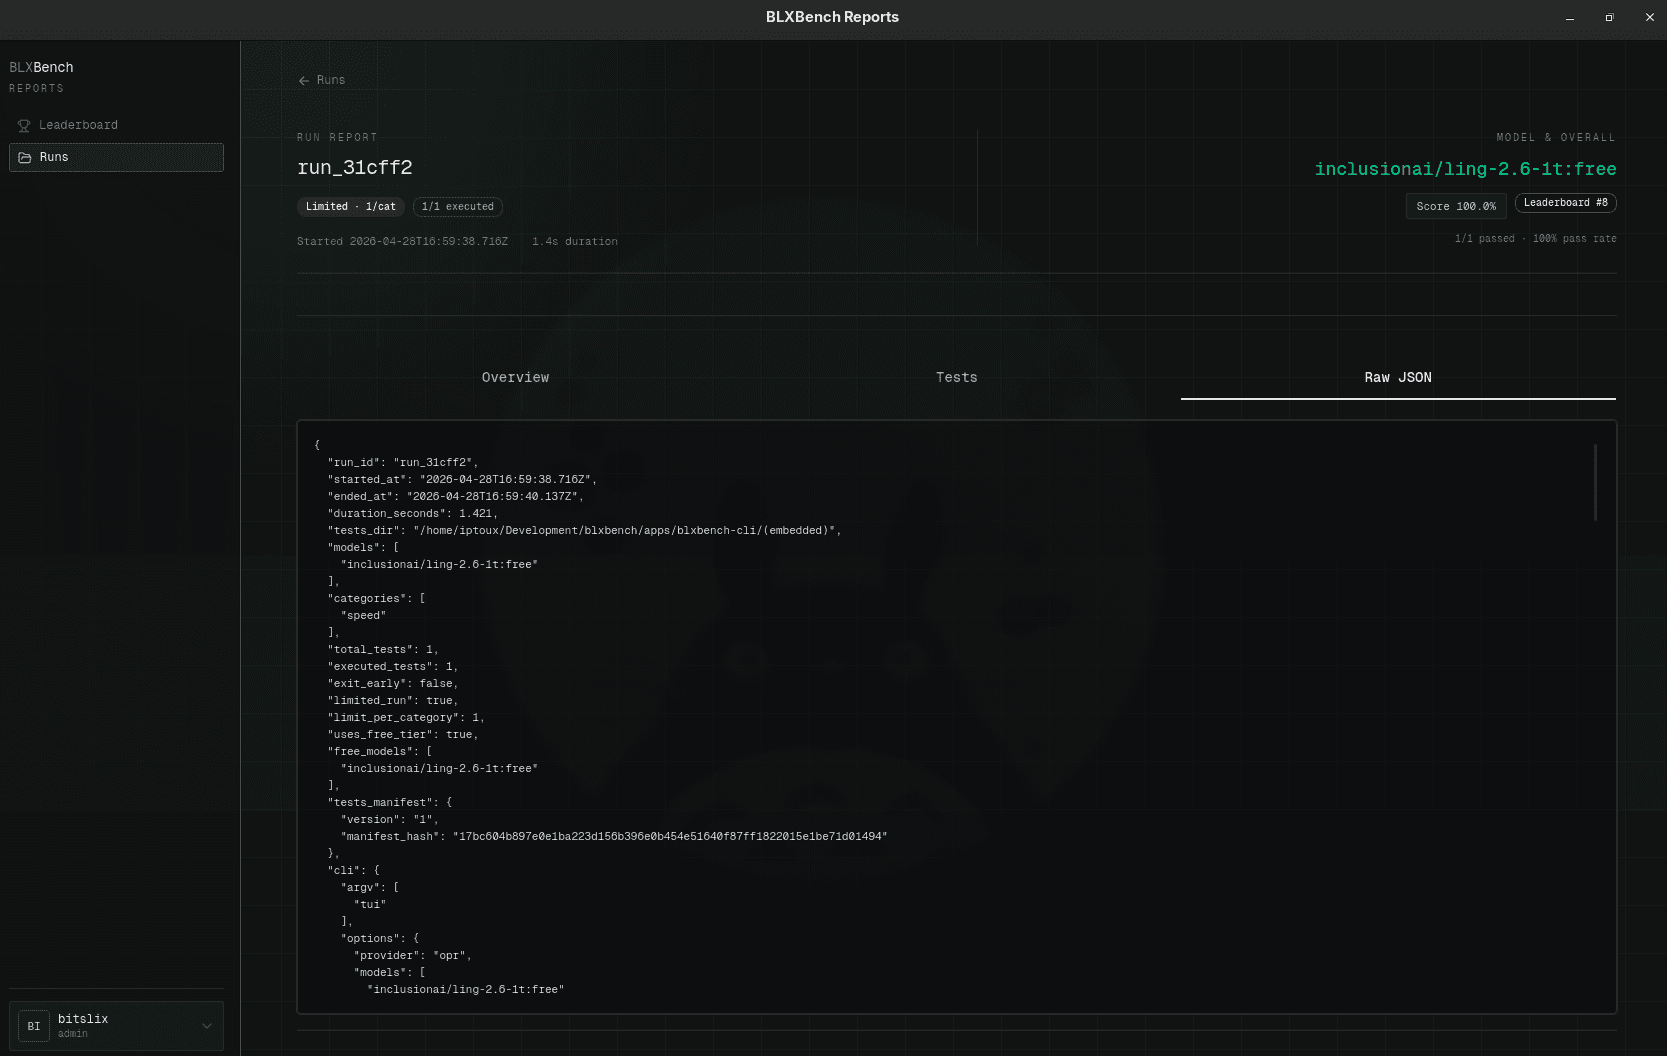Click the "speed" category value

click(363, 616)
